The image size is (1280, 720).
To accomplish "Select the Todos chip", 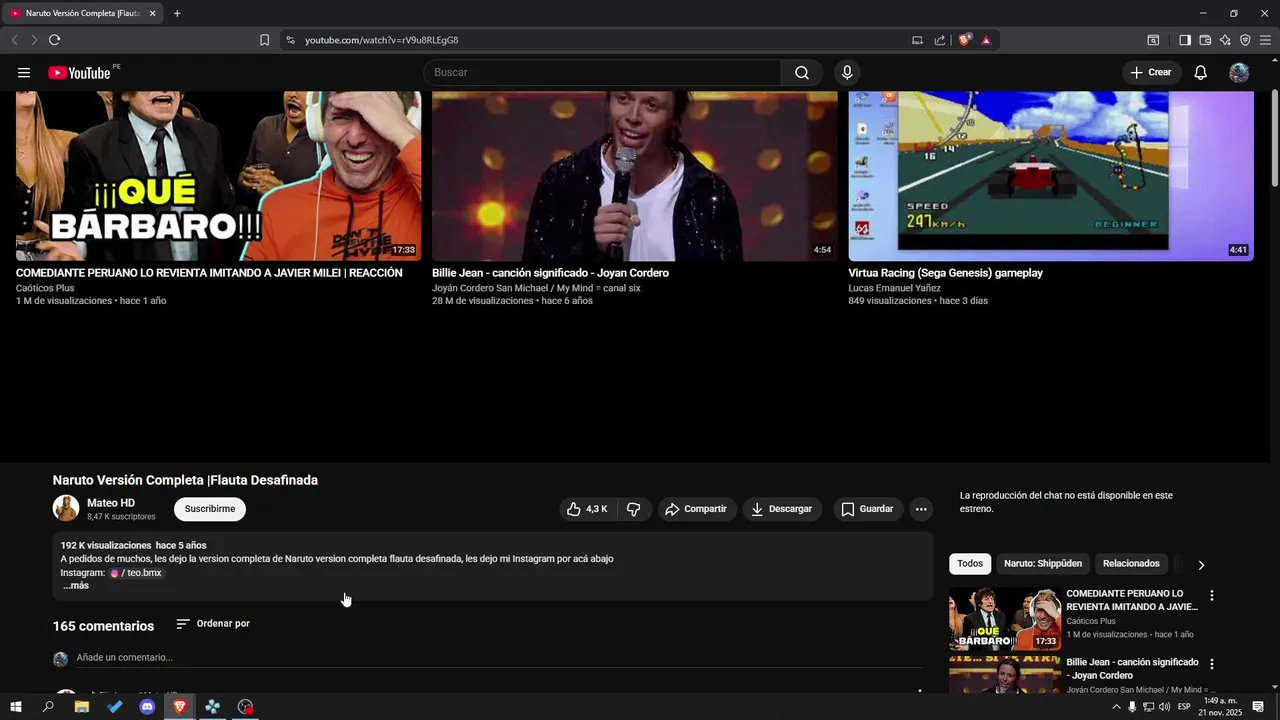I will (970, 564).
